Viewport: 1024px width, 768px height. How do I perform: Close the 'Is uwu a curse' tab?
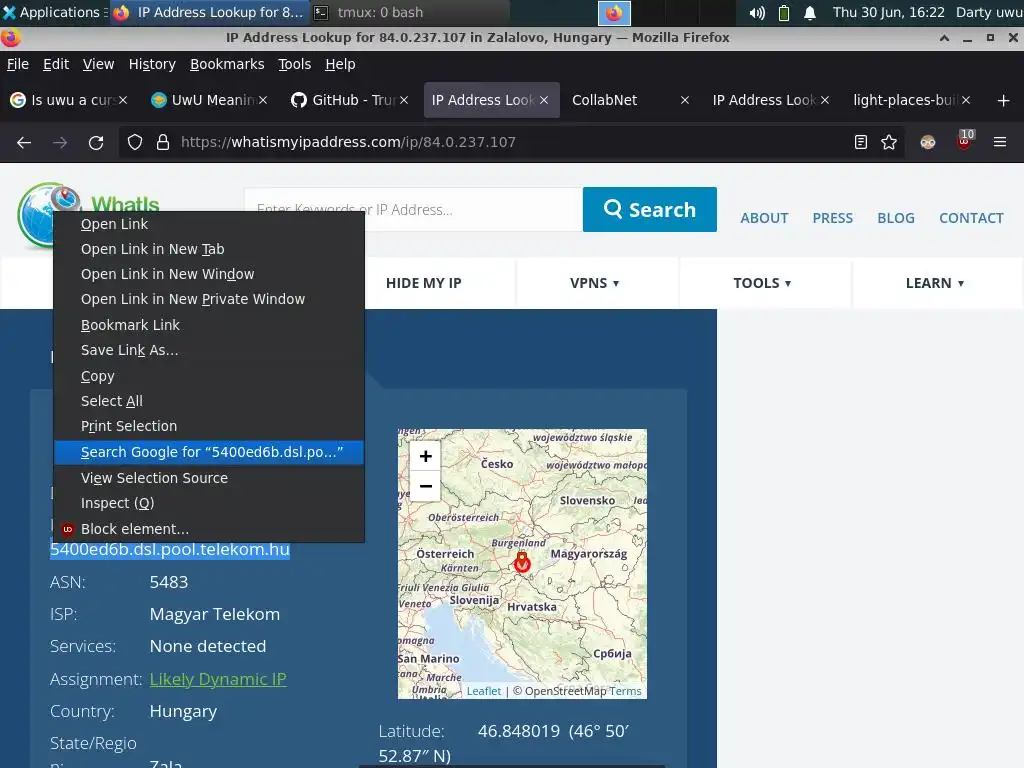click(x=123, y=100)
